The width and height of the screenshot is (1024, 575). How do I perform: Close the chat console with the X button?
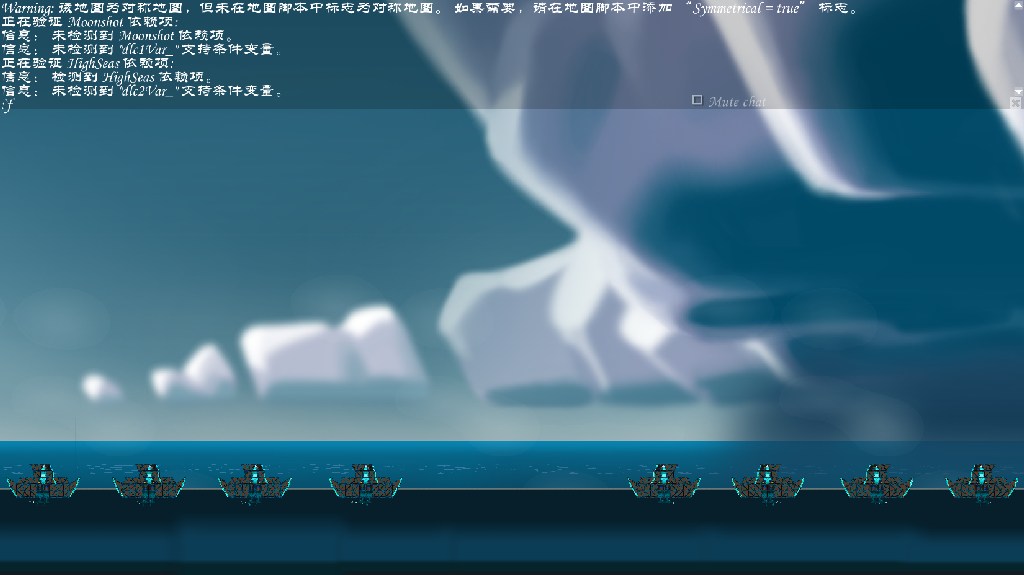pos(1016,103)
